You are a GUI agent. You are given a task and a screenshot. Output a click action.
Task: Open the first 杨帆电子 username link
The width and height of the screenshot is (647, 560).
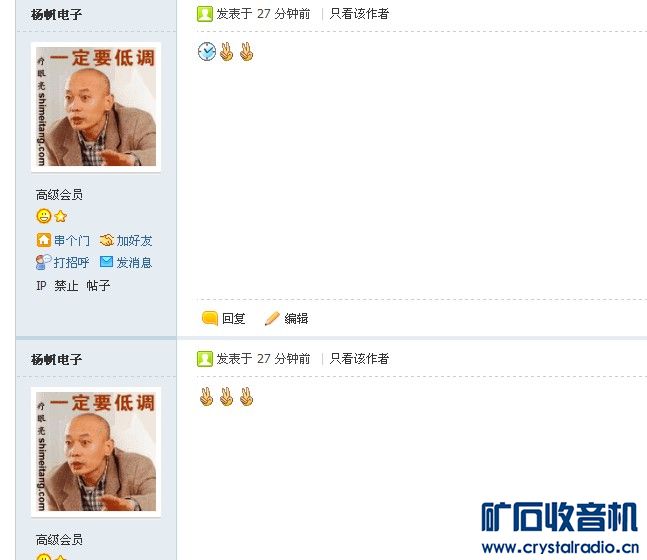click(57, 15)
